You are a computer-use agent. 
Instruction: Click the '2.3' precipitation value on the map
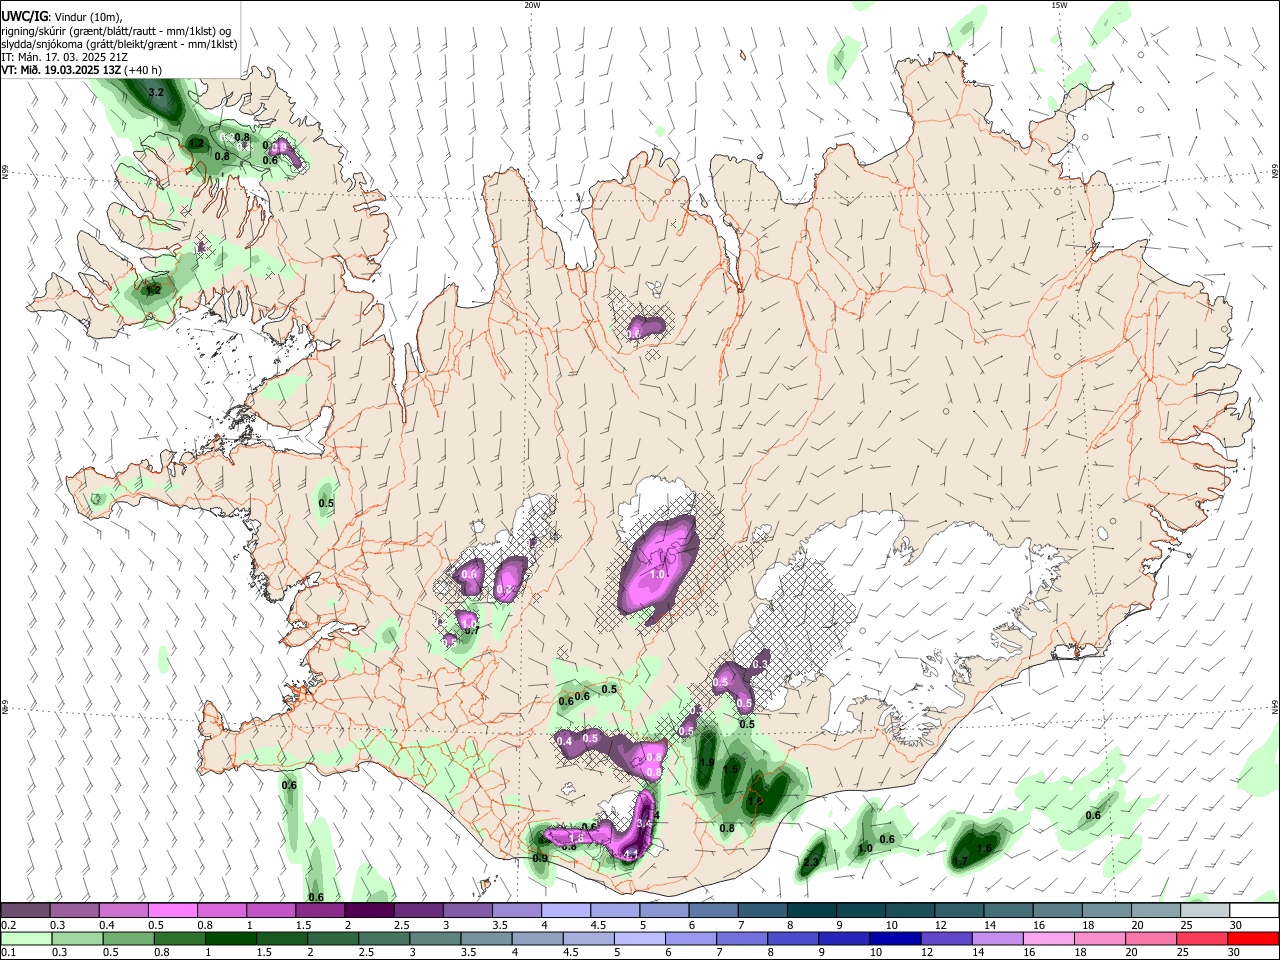point(812,862)
